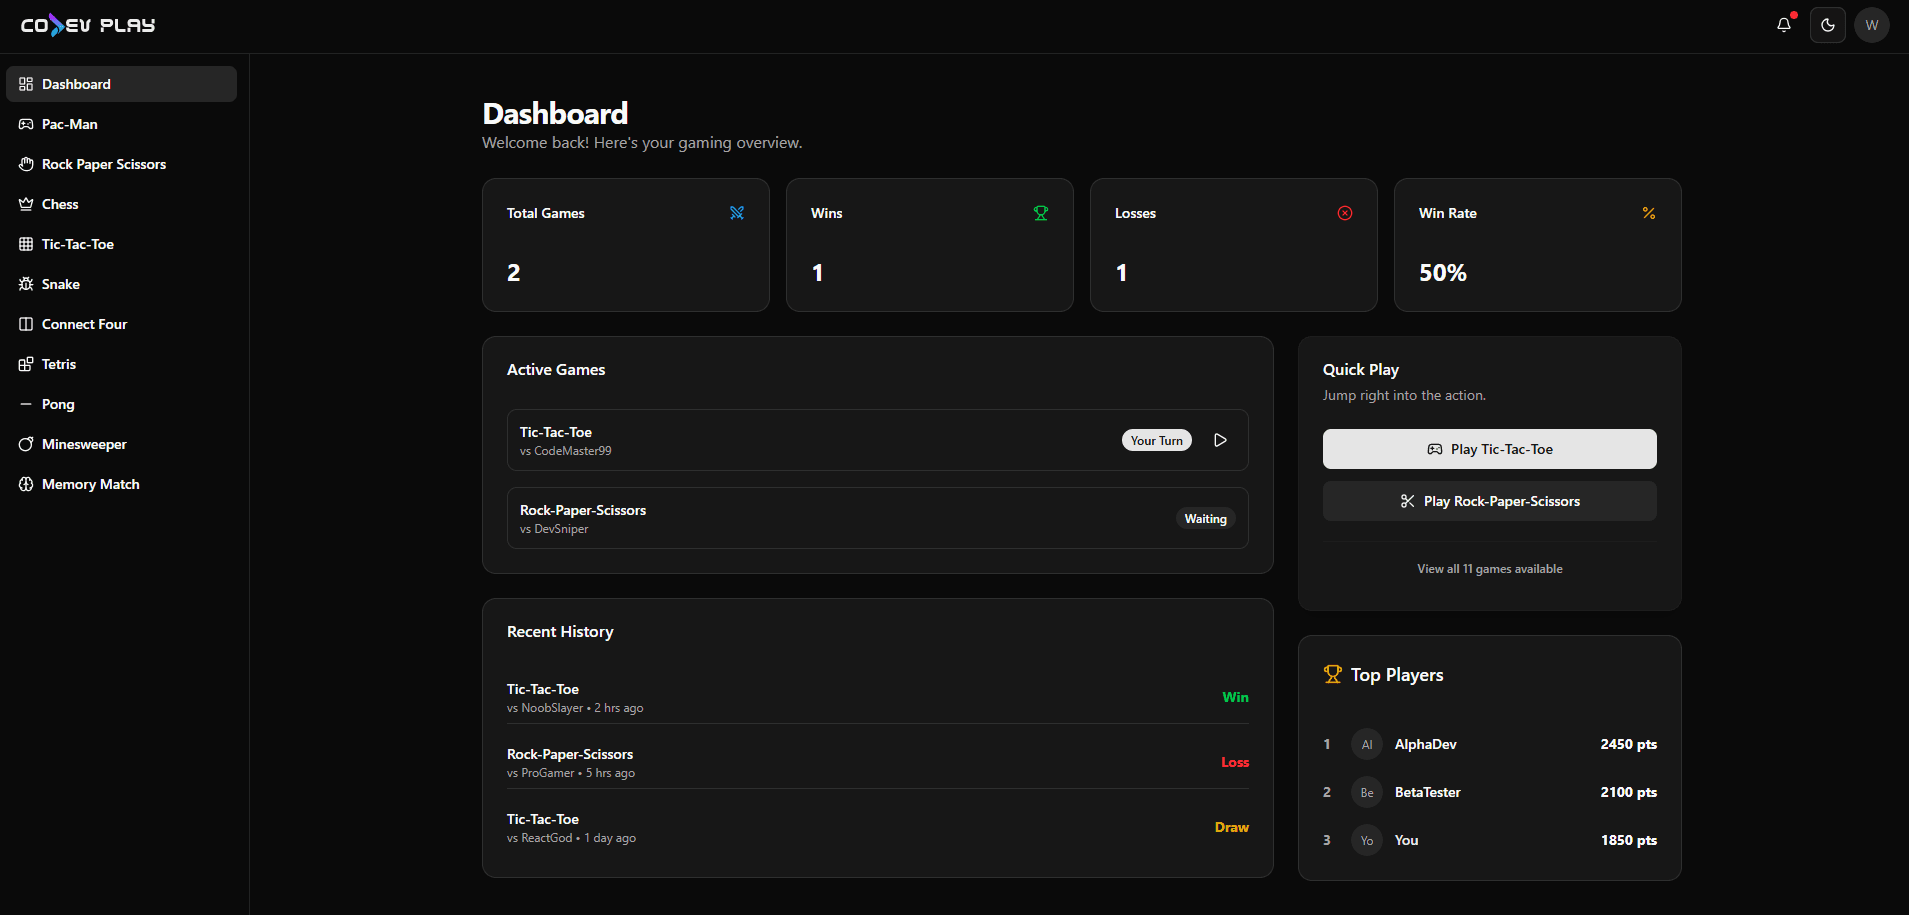
Task: Select Connect Four label in sidebar
Action: pyautogui.click(x=84, y=324)
